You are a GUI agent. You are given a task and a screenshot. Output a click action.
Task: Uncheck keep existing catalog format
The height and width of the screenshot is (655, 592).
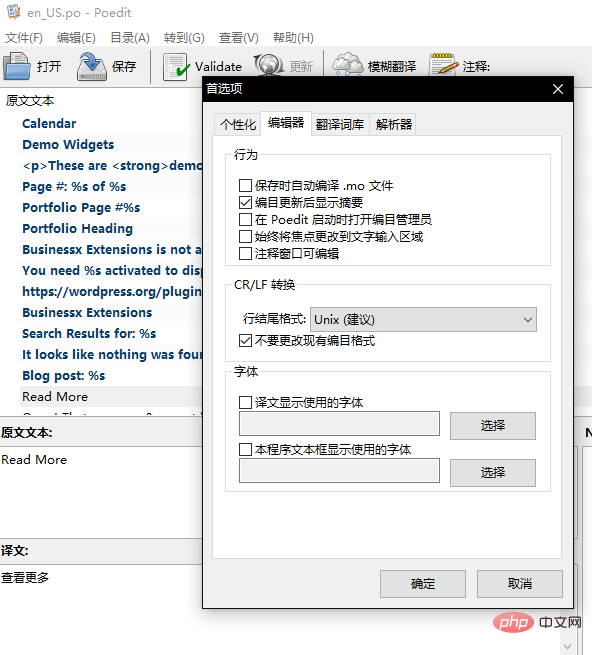click(245, 340)
